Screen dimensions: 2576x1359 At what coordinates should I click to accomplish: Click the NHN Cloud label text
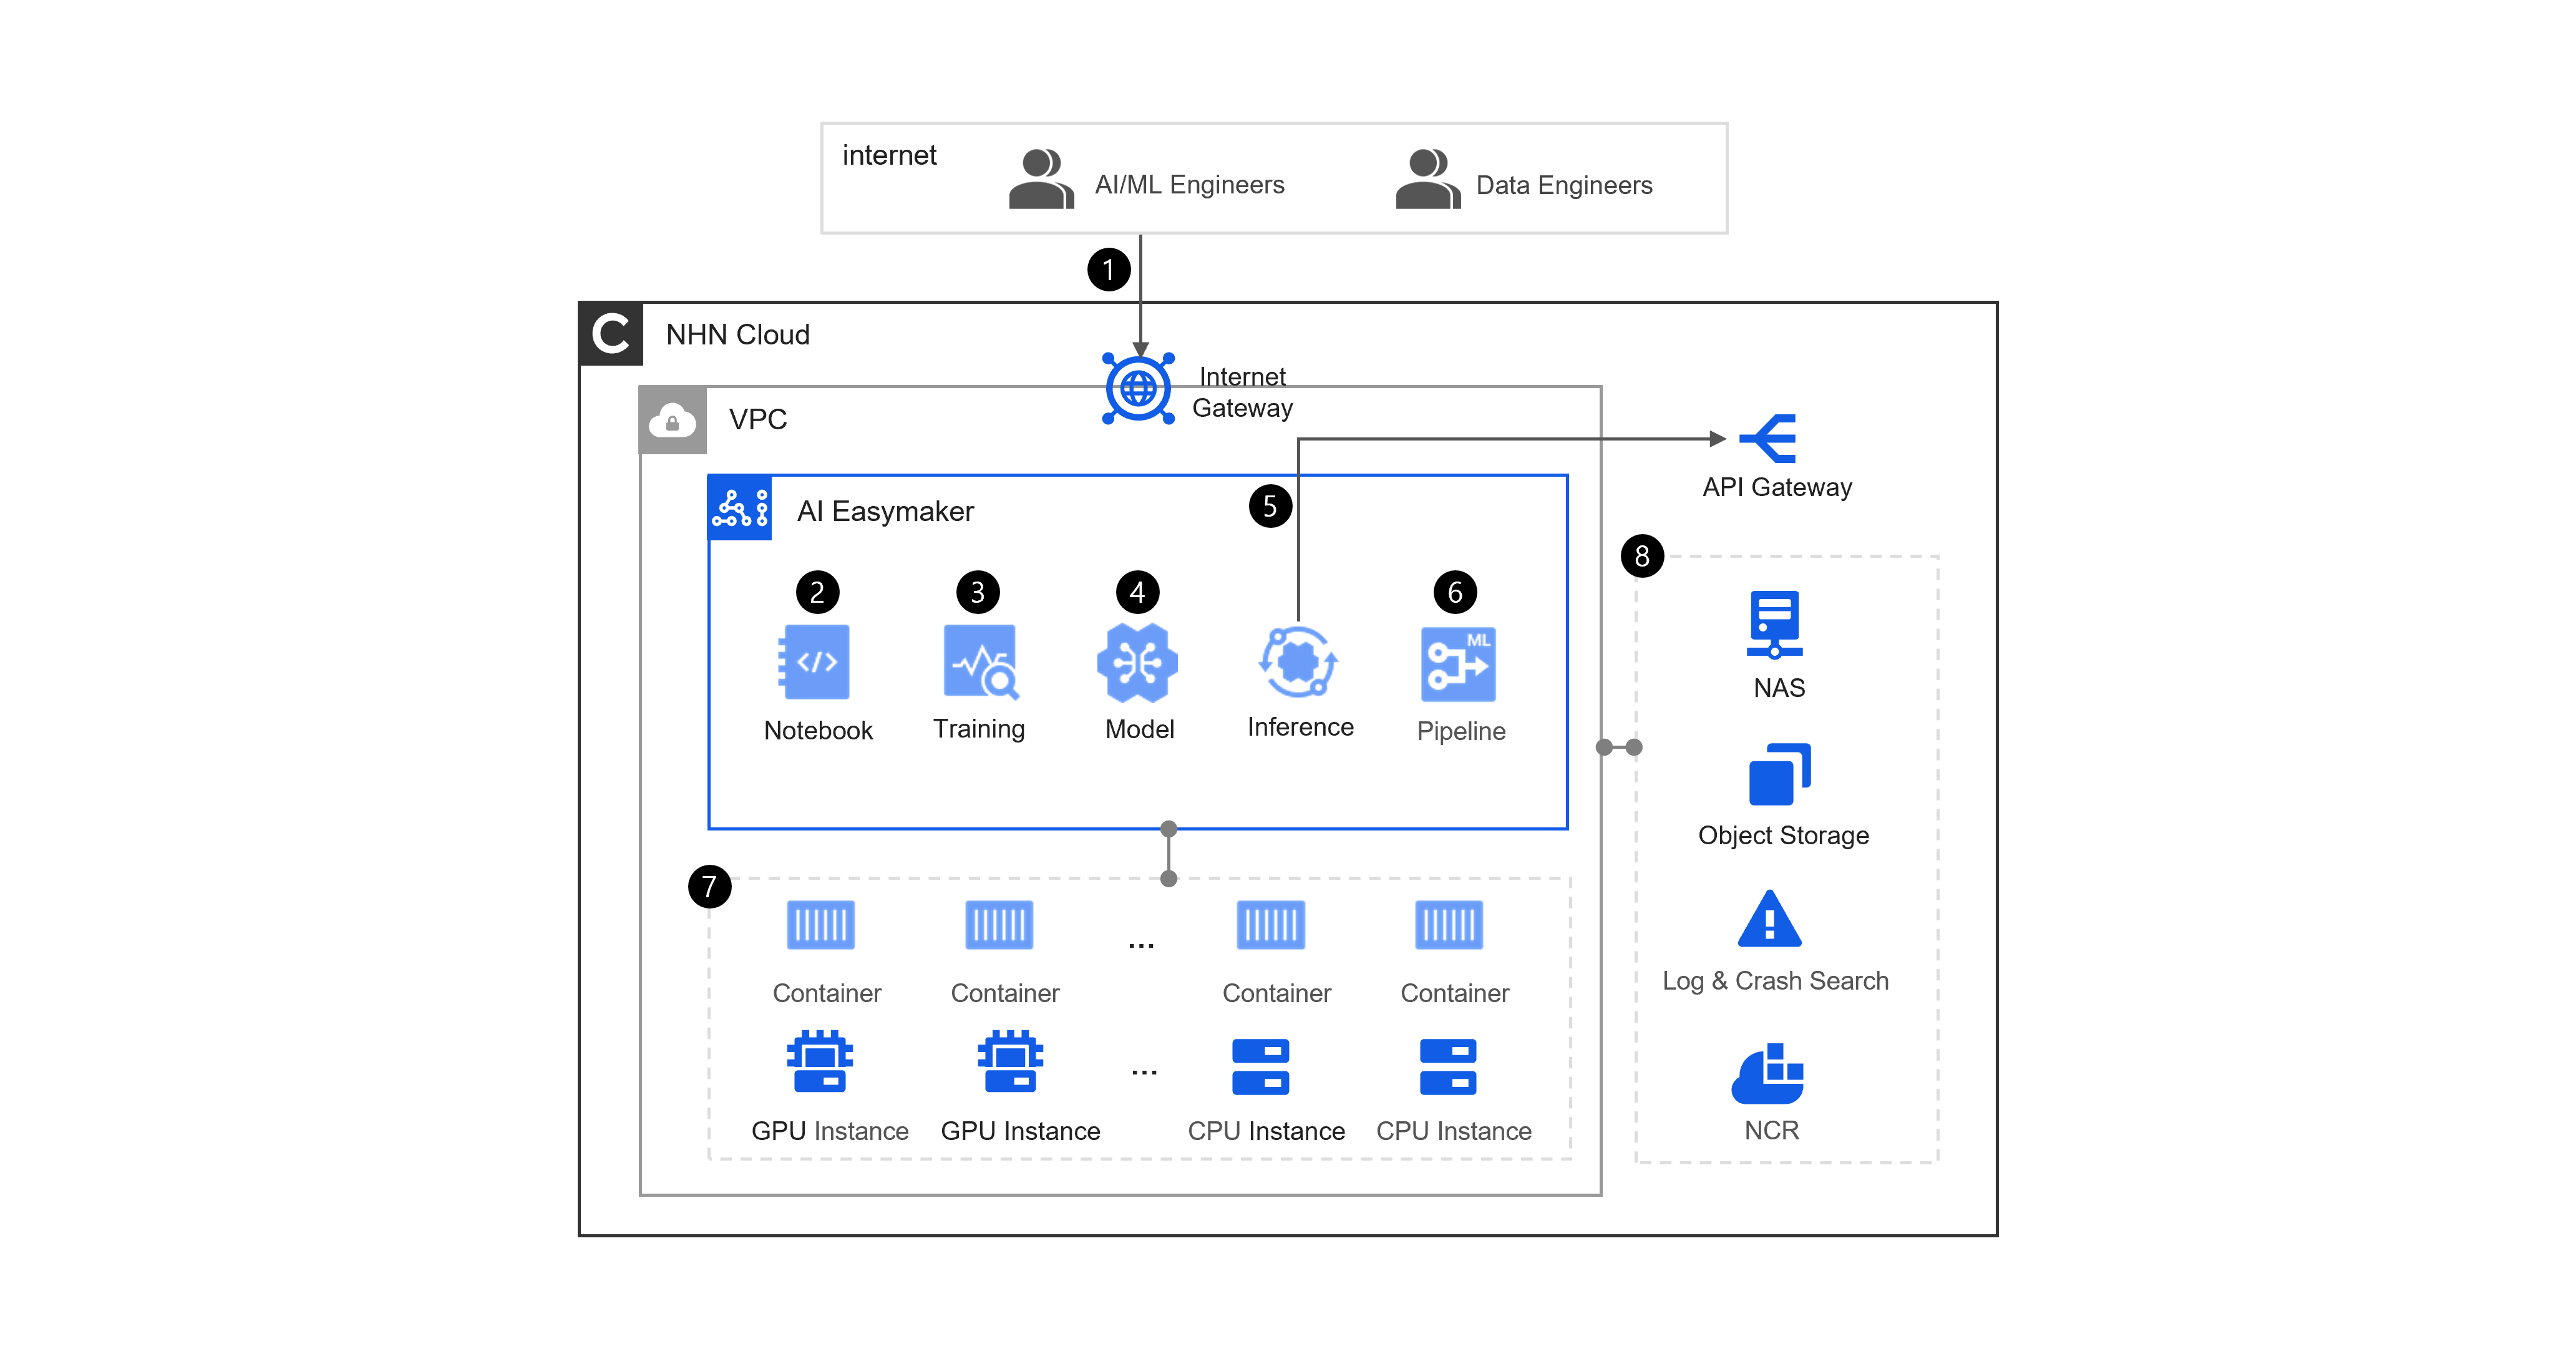pos(737,335)
